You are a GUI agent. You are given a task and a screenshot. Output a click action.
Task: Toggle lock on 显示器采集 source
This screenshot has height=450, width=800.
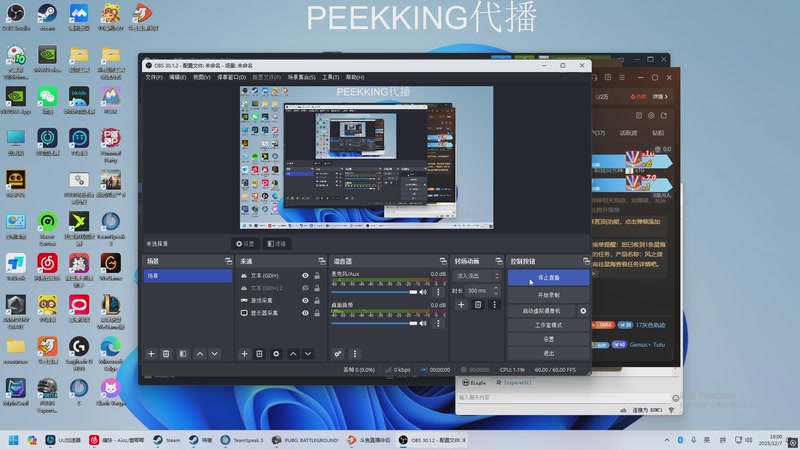(x=317, y=313)
